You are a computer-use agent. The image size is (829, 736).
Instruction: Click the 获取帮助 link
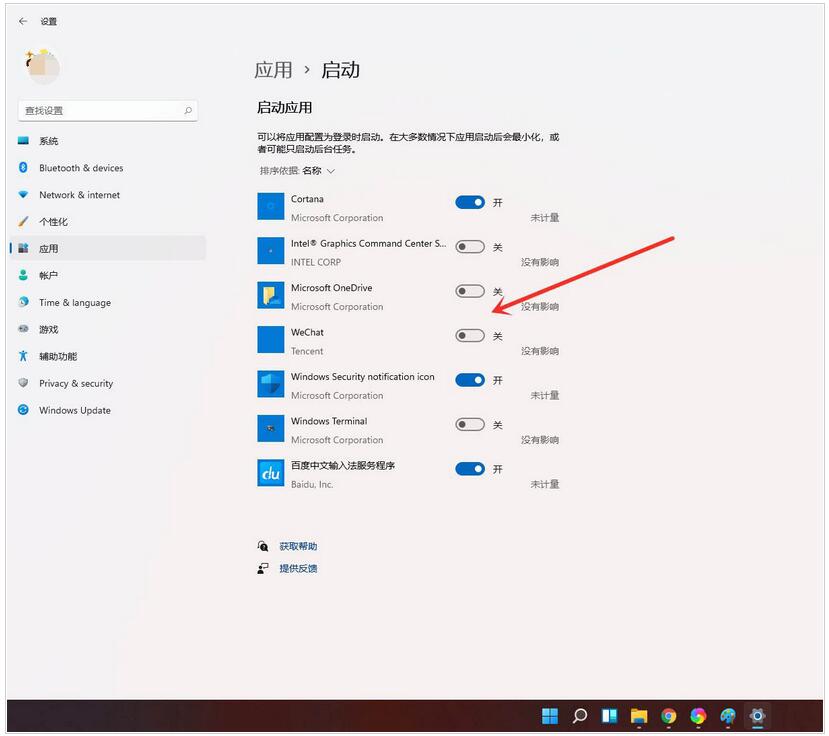298,546
